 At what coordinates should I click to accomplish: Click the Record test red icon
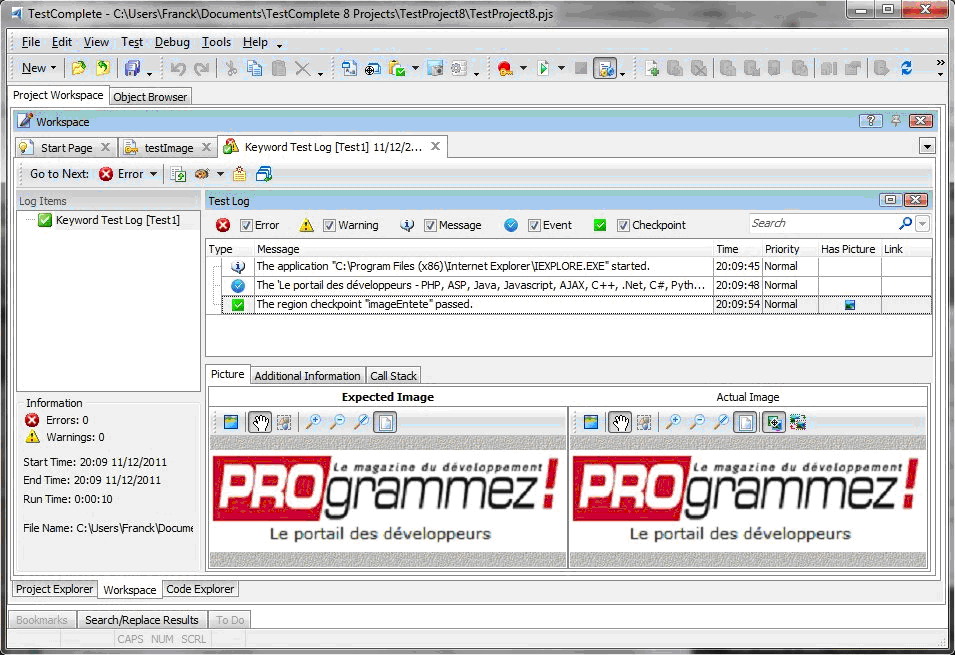tap(505, 68)
